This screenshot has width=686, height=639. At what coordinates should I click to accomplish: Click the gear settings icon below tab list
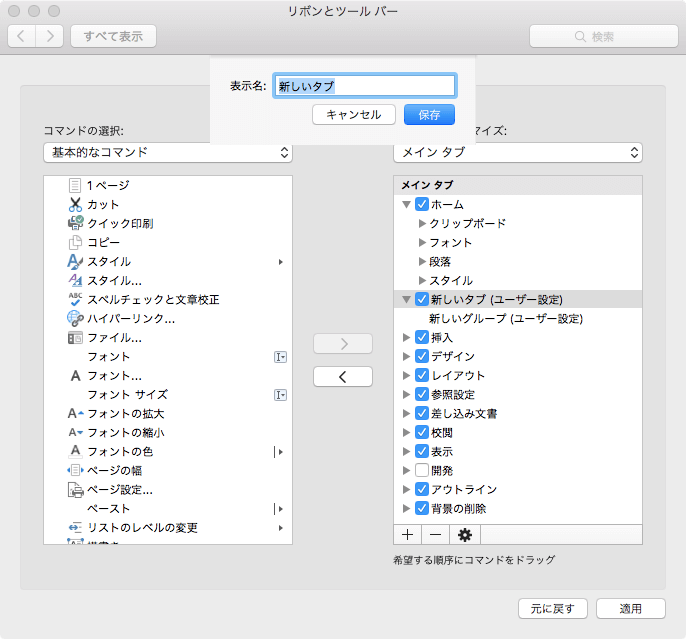464,535
